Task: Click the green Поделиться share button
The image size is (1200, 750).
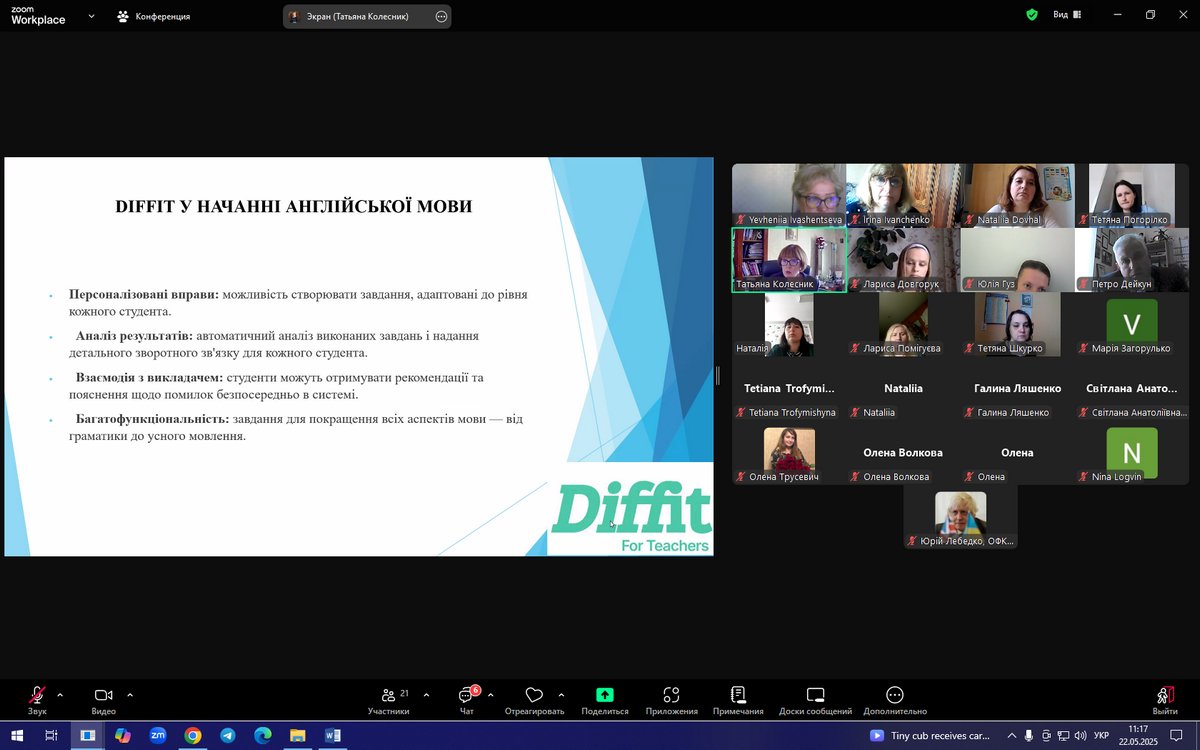Action: tap(605, 700)
